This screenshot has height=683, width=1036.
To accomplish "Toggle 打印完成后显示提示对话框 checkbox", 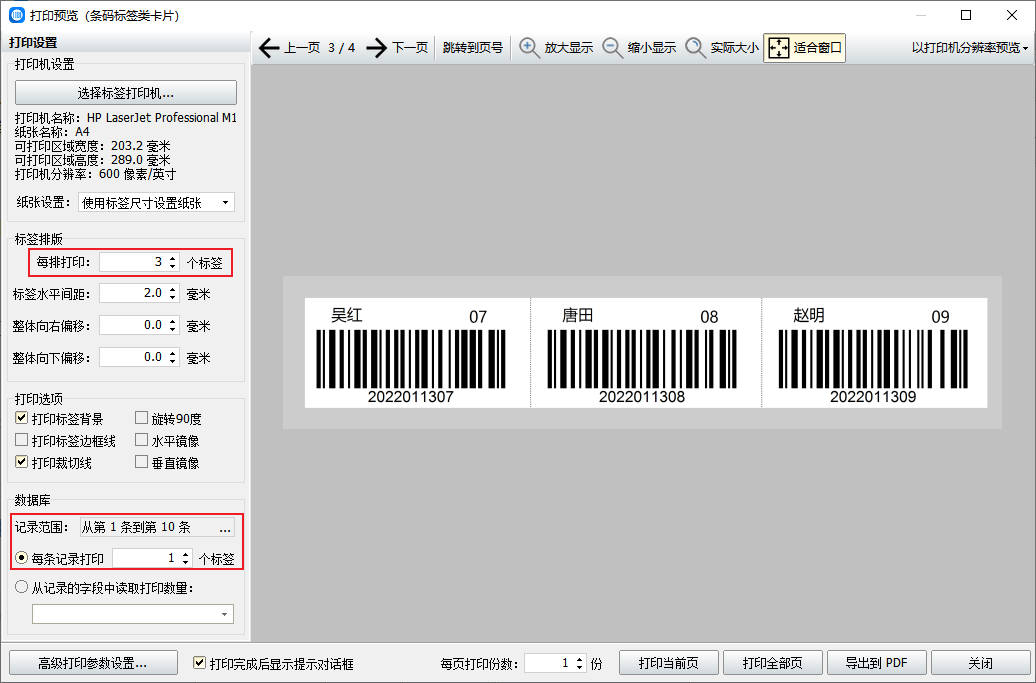I will (199, 663).
